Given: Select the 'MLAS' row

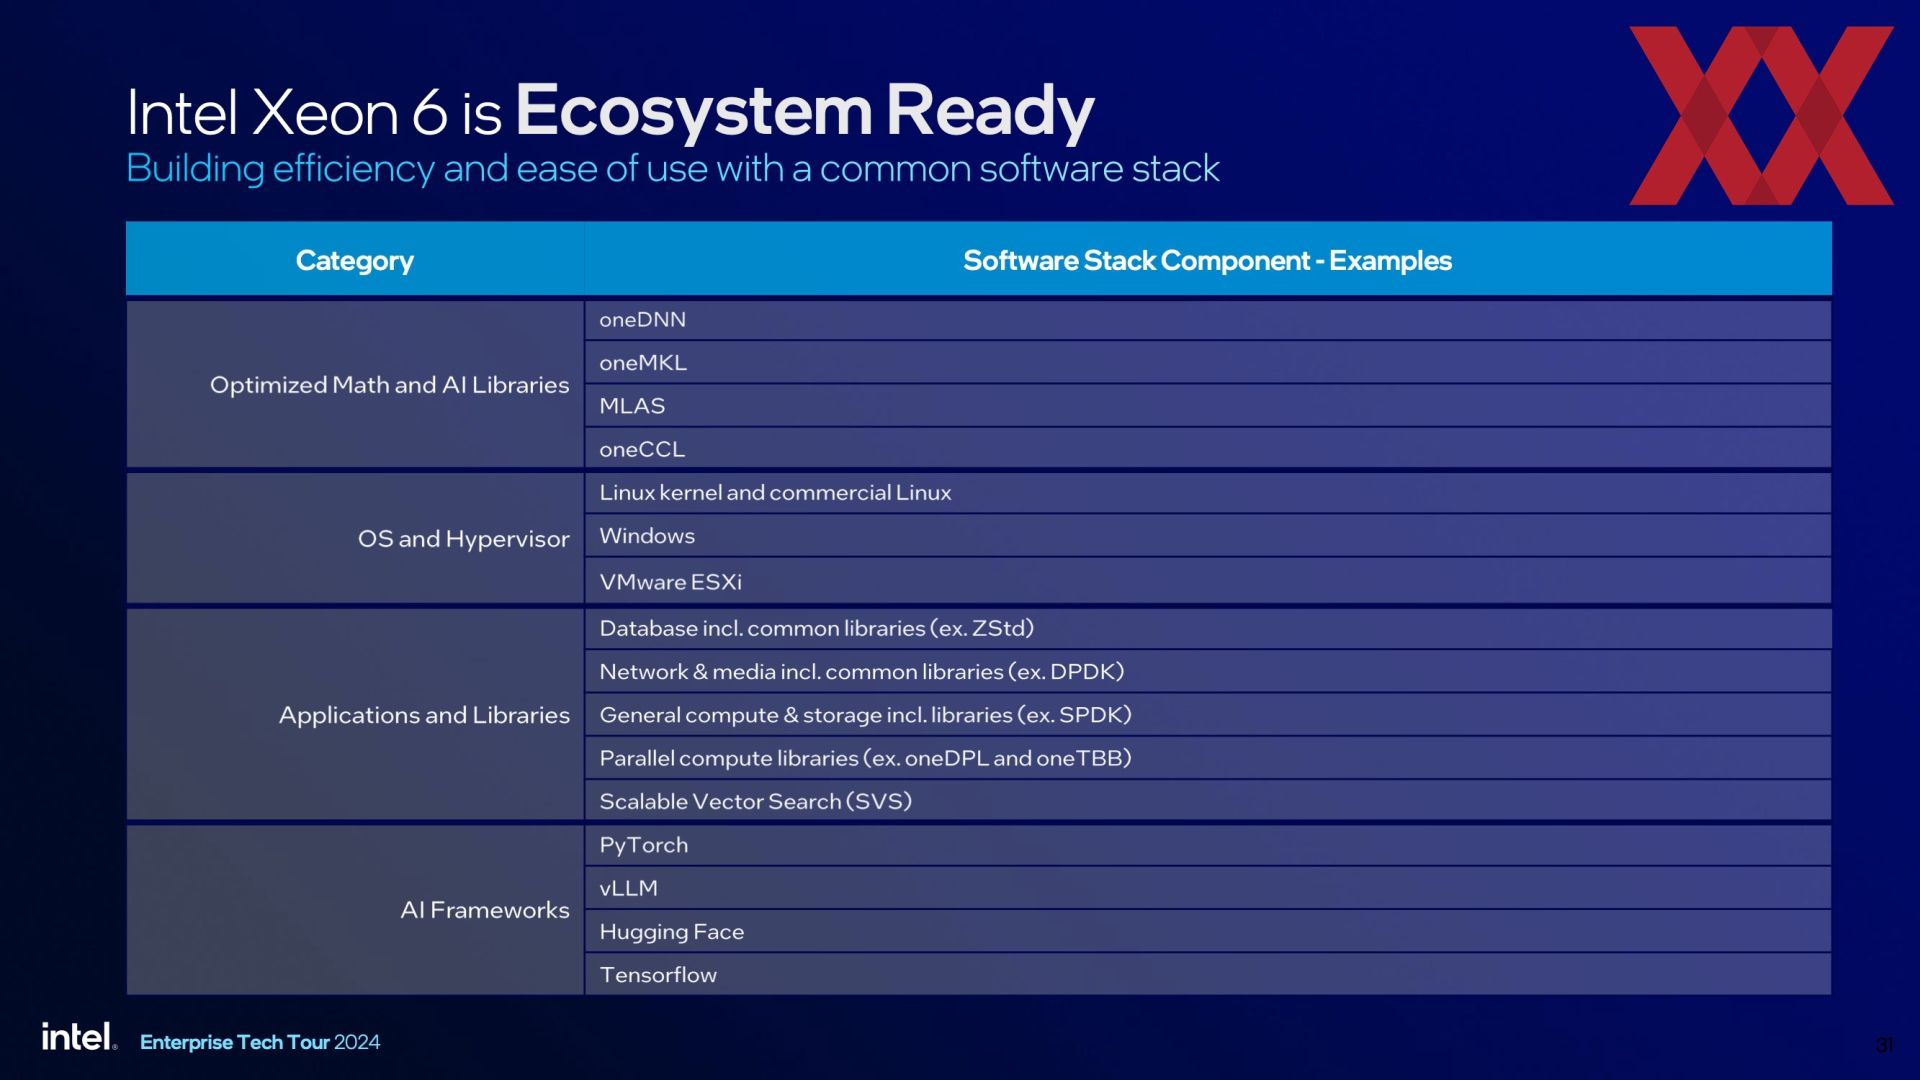Looking at the screenshot, I should coord(1208,406).
